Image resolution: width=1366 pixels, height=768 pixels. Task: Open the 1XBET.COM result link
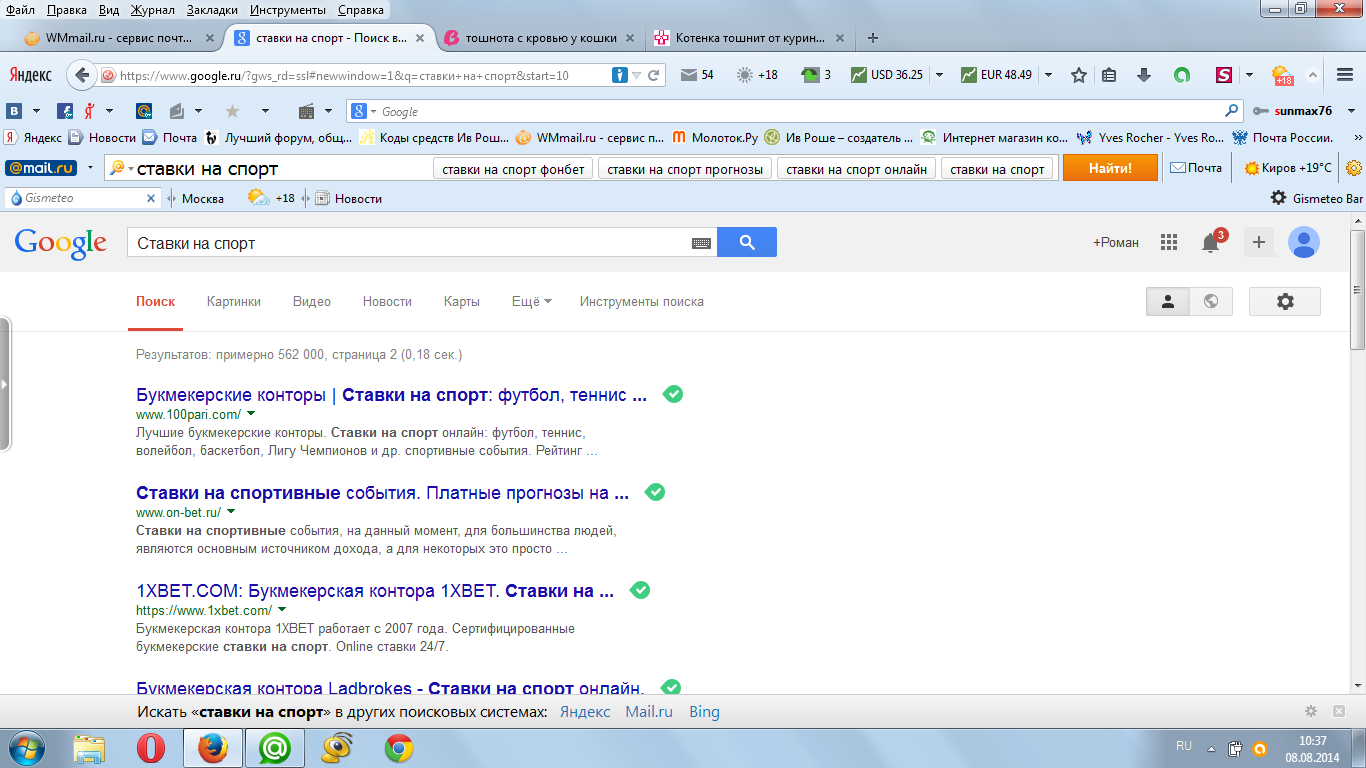[375, 591]
